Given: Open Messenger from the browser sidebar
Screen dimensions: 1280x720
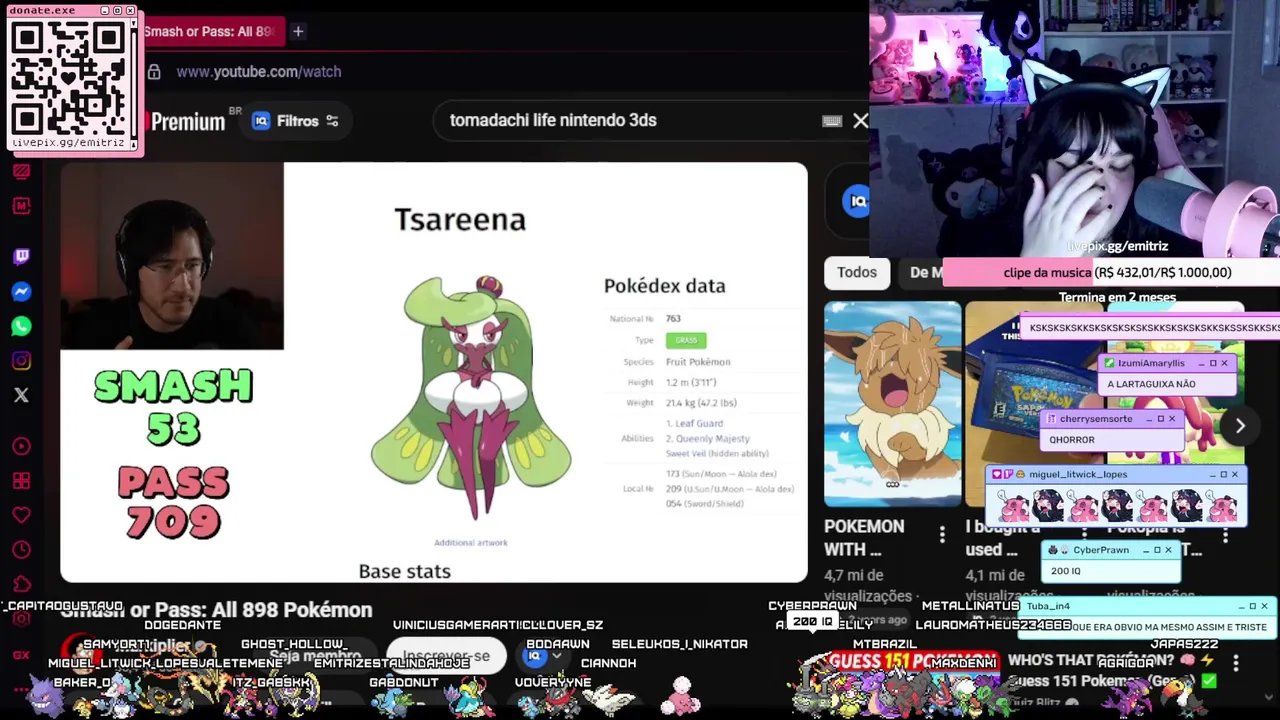Looking at the screenshot, I should (x=21, y=292).
